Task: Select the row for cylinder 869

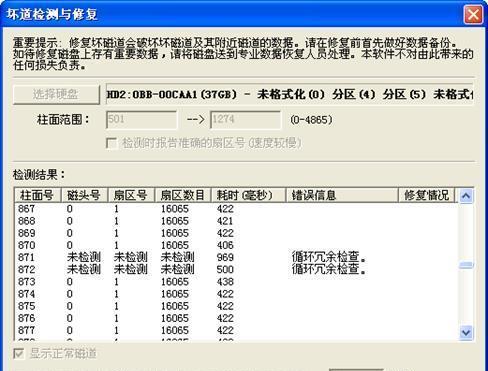Action: tap(236, 233)
